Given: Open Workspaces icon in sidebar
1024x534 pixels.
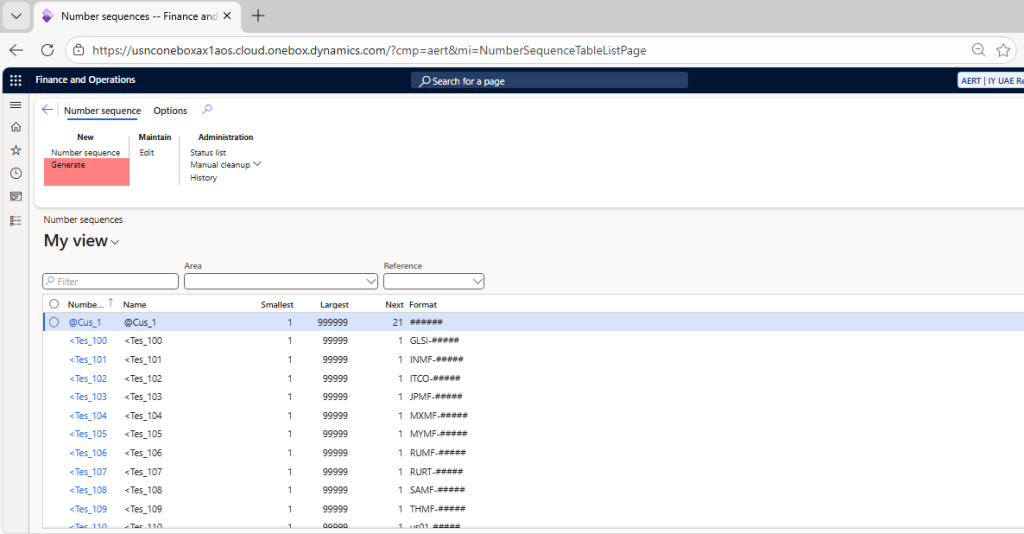Looking at the screenshot, I should coord(15,196).
